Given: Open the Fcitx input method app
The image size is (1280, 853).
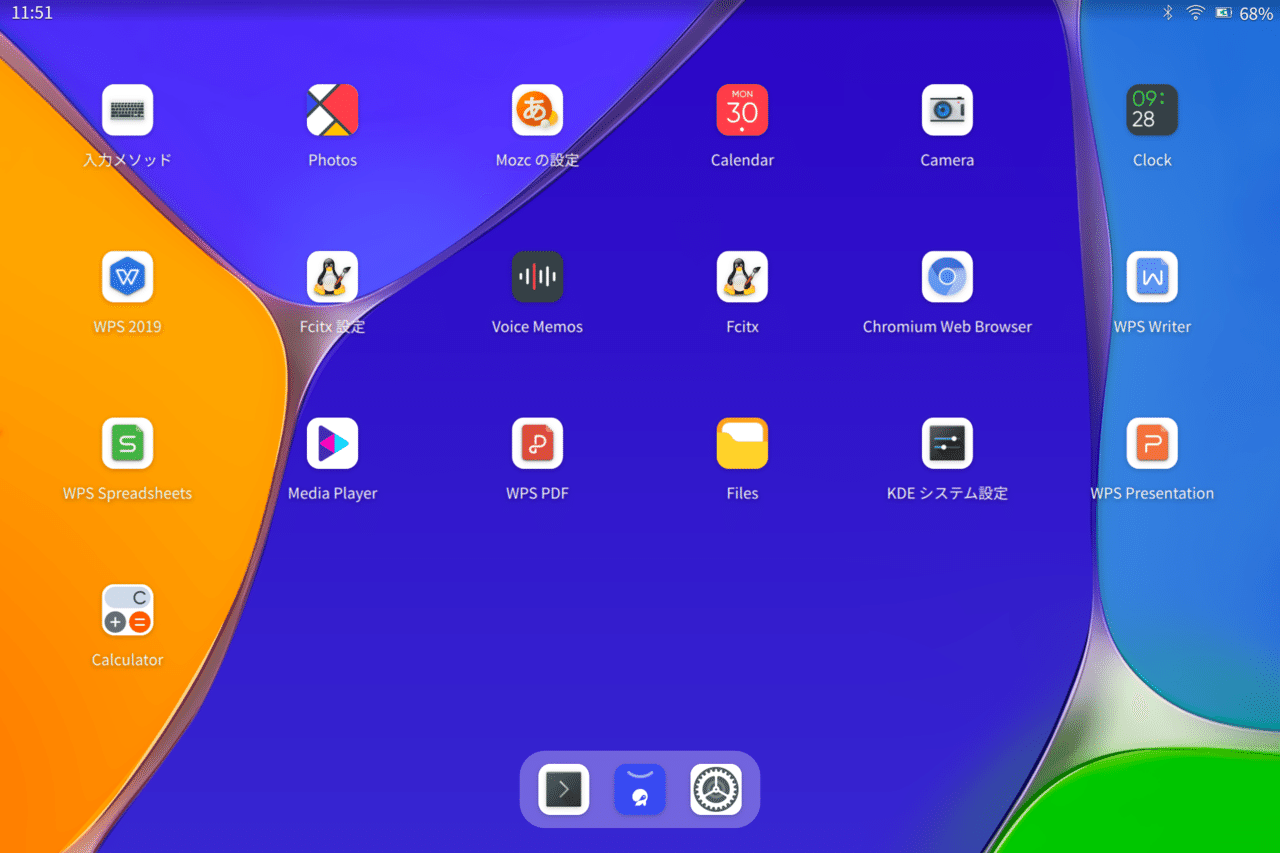Looking at the screenshot, I should [x=742, y=277].
